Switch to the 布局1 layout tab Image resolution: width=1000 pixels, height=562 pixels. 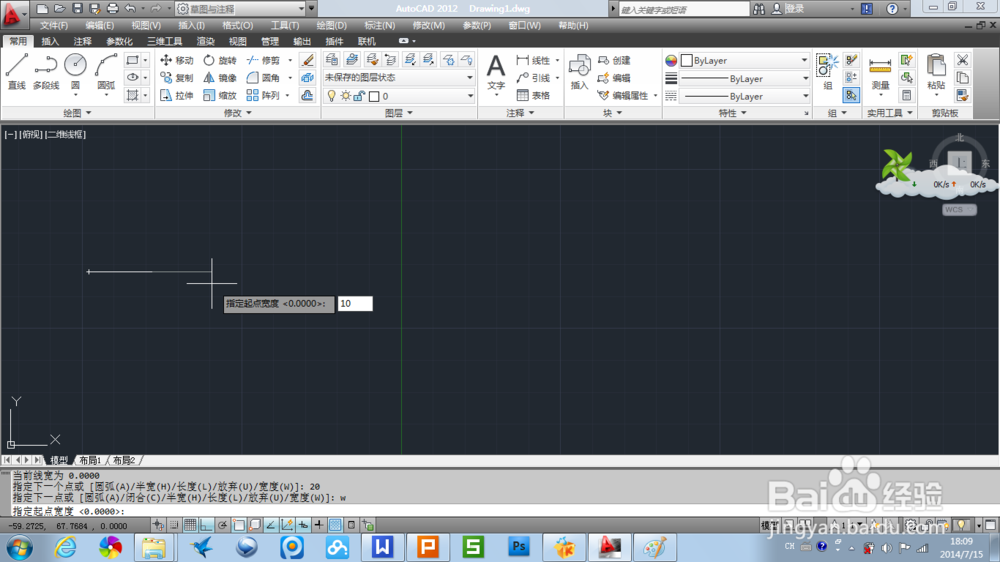coord(90,460)
